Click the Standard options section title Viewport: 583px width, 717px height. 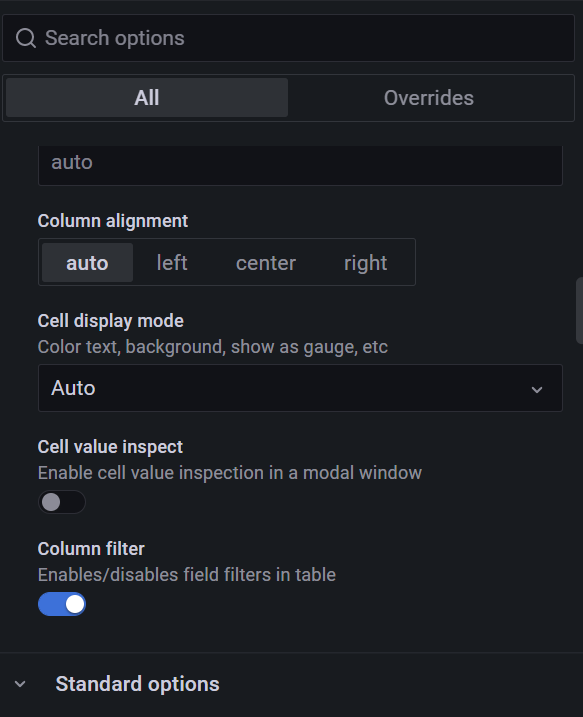click(x=137, y=684)
